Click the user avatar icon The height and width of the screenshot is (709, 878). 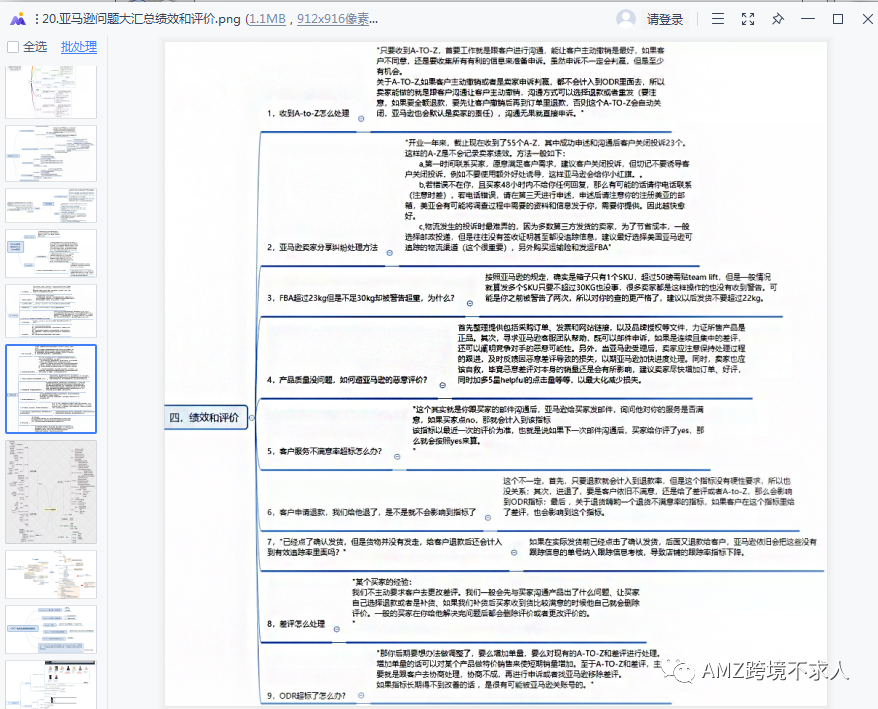point(626,19)
